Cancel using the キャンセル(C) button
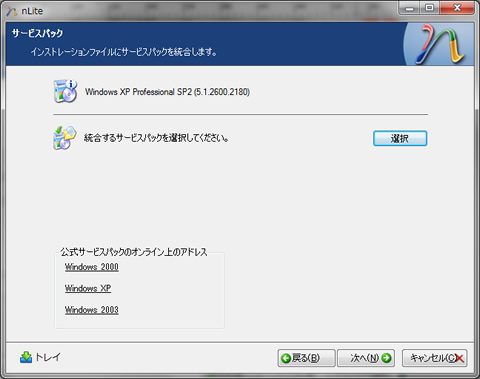Image resolution: width=480 pixels, height=379 pixels. (x=434, y=358)
